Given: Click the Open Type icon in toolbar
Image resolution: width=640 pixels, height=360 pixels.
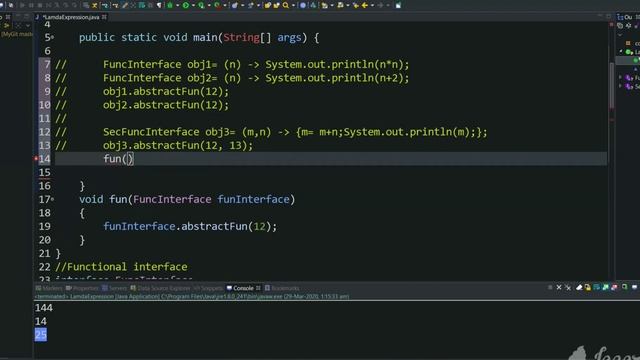Looking at the screenshot, I should tap(268, 5).
